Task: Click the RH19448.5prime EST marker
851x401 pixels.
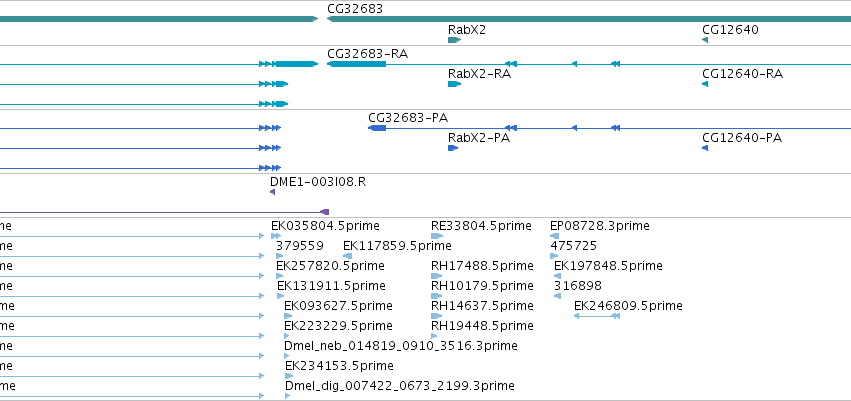Action: click(434, 336)
